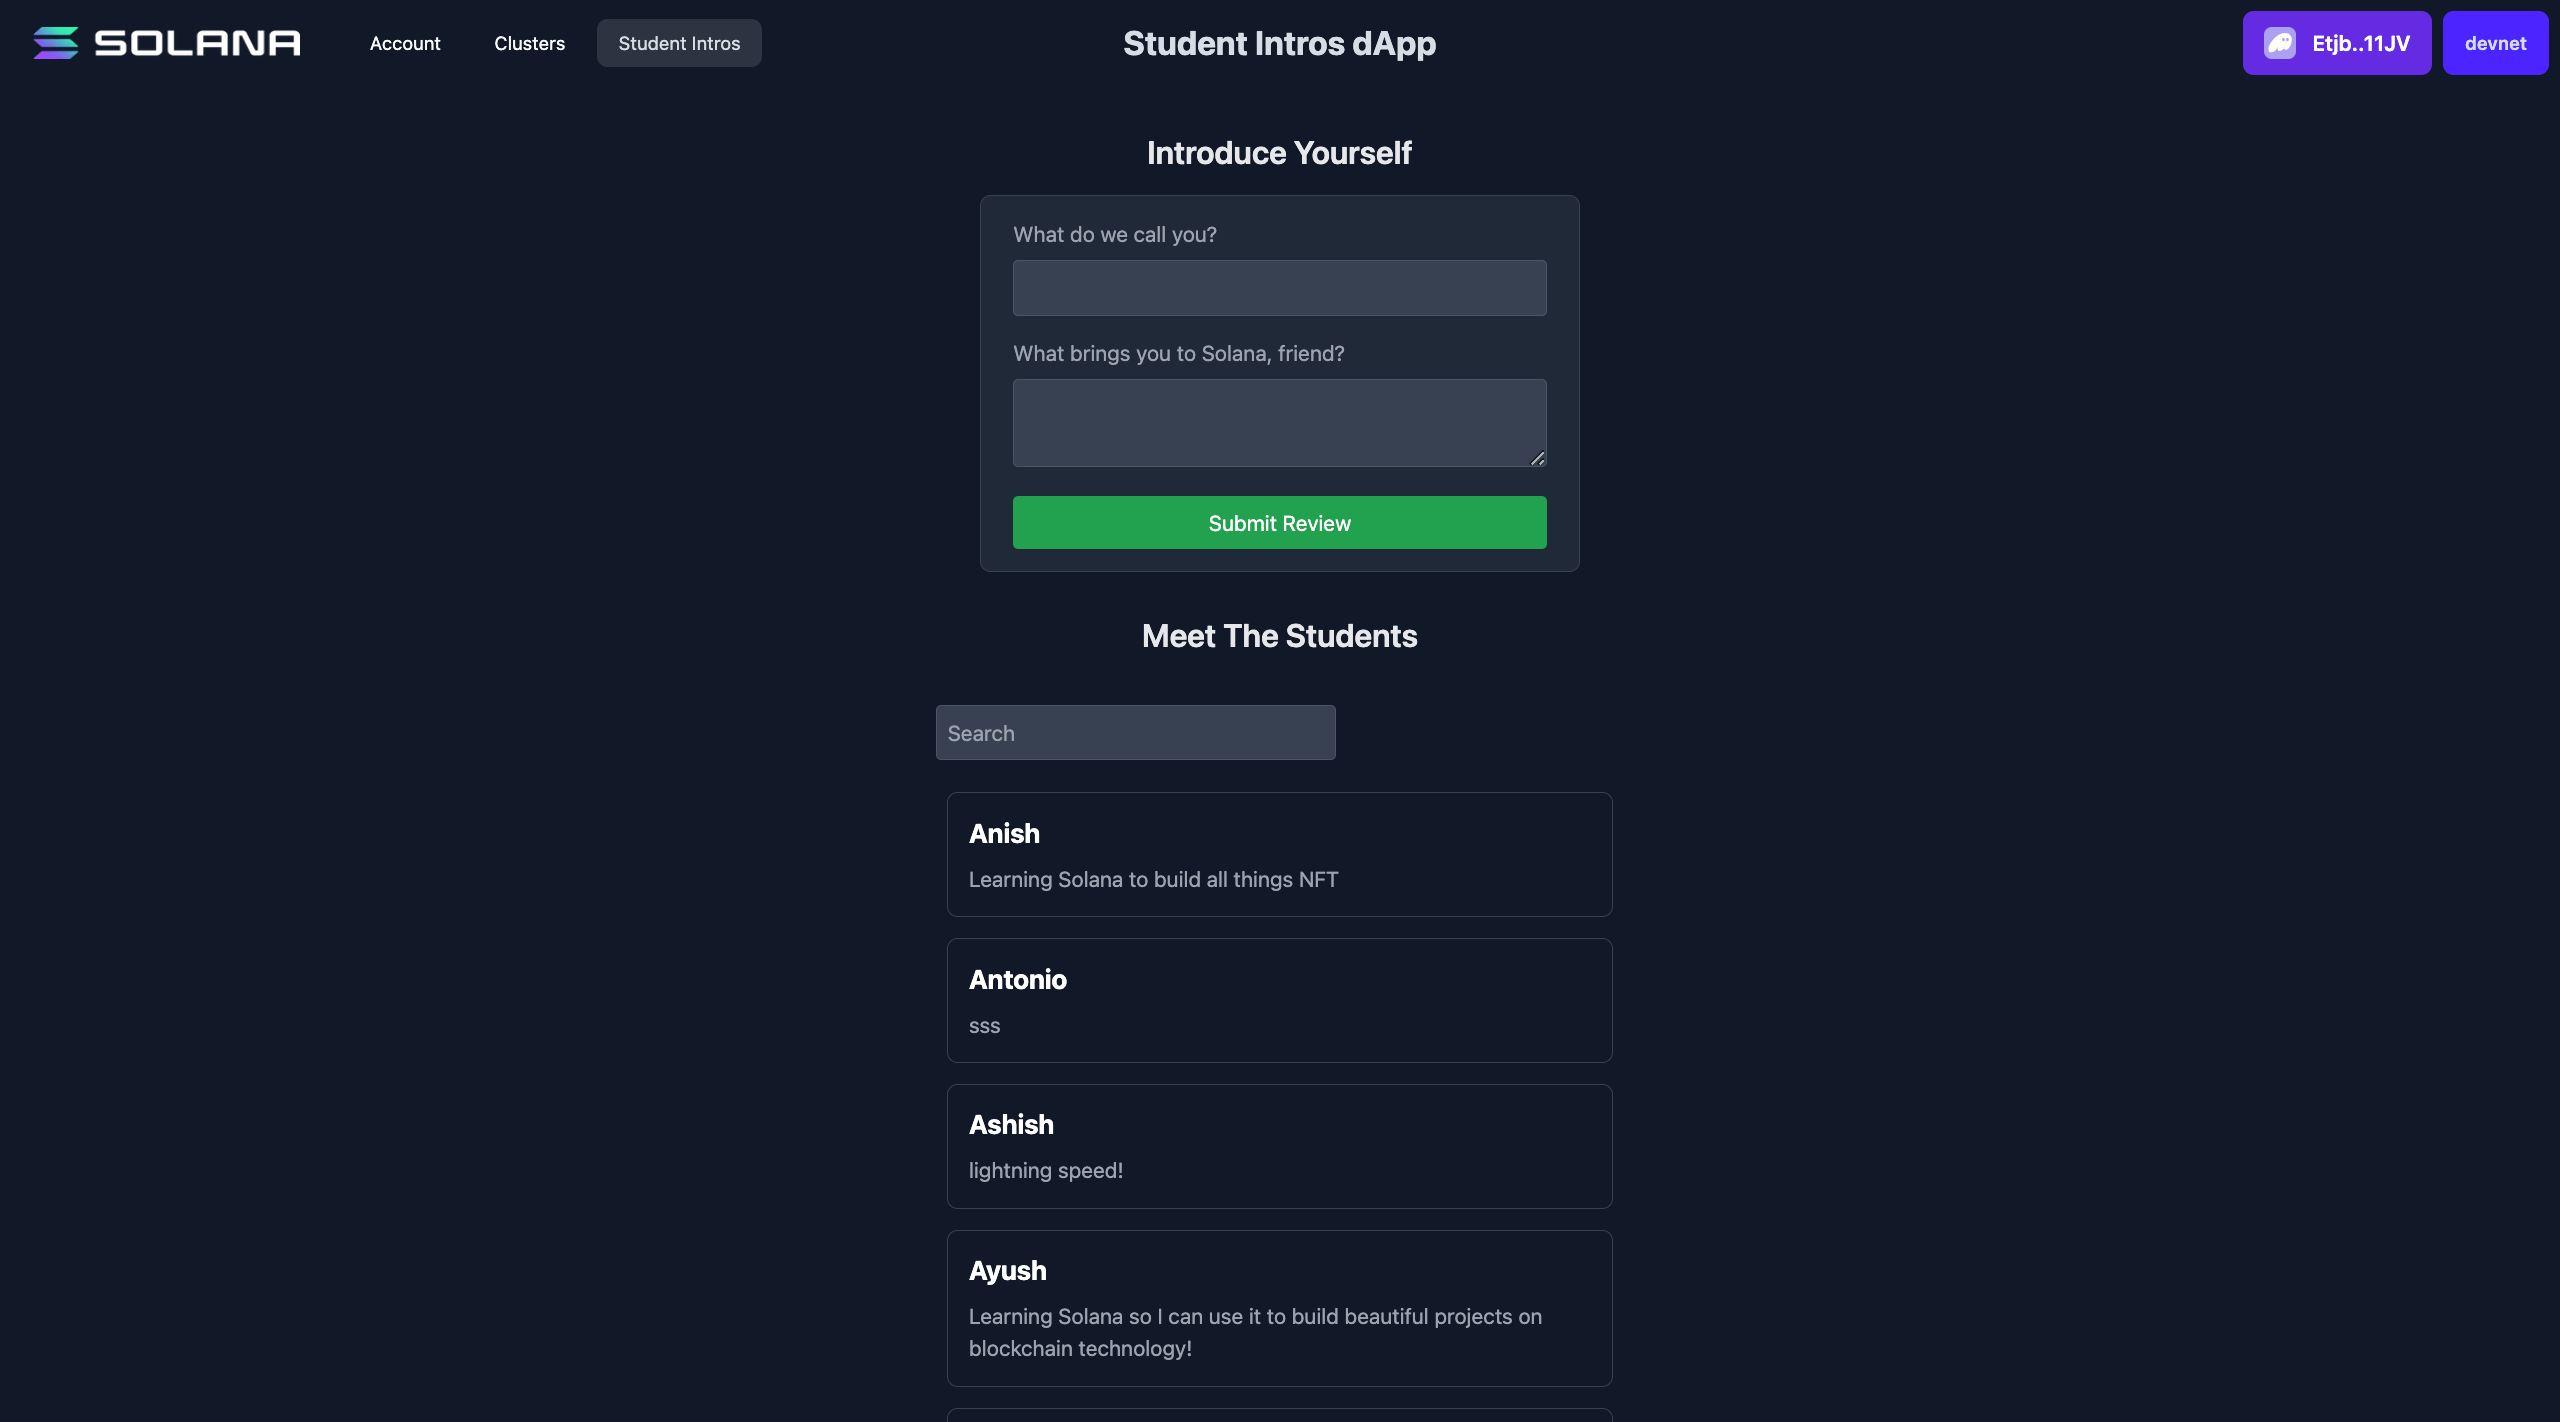The height and width of the screenshot is (1422, 2560).
Task: Select the Antonio student card
Action: pyautogui.click(x=1279, y=1000)
